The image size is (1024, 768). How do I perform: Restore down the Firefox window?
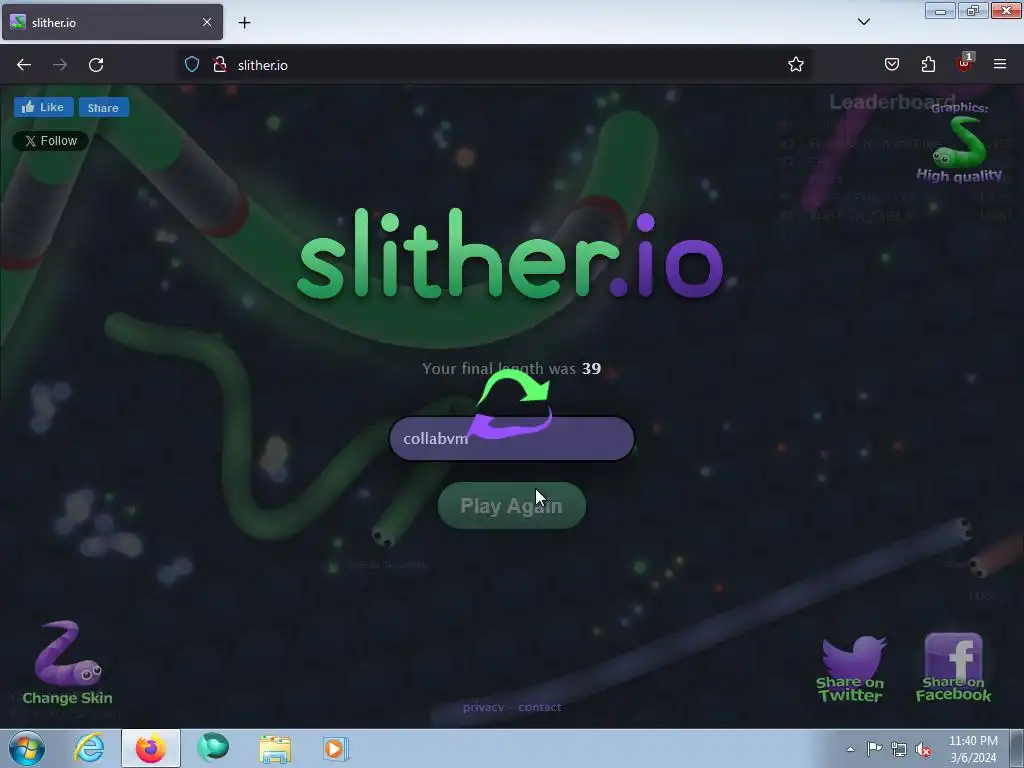[x=973, y=11]
